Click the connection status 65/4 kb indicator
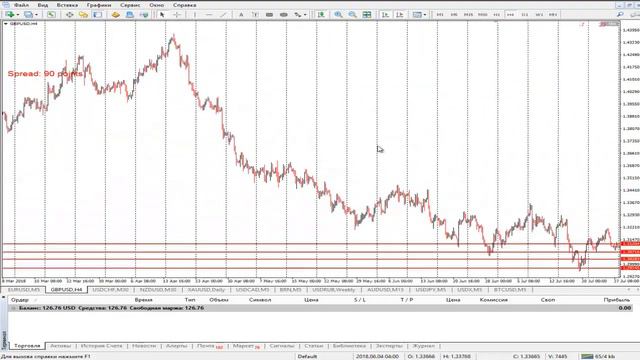The width and height of the screenshot is (640, 360). click(x=598, y=356)
